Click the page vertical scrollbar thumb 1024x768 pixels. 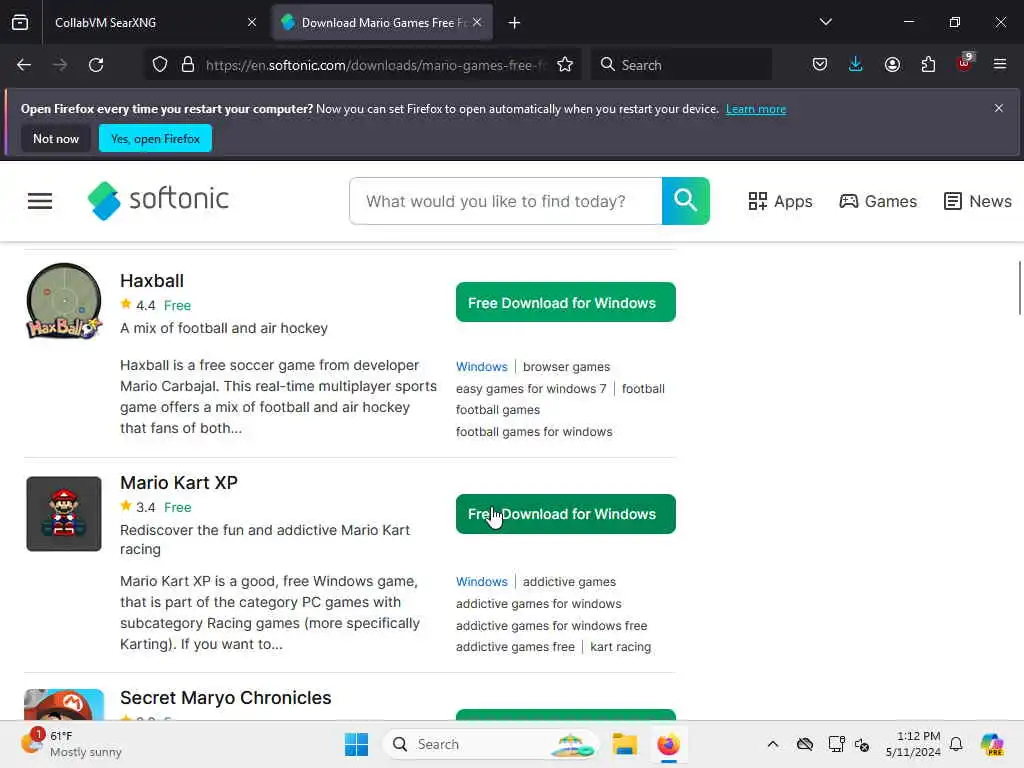click(x=1019, y=287)
